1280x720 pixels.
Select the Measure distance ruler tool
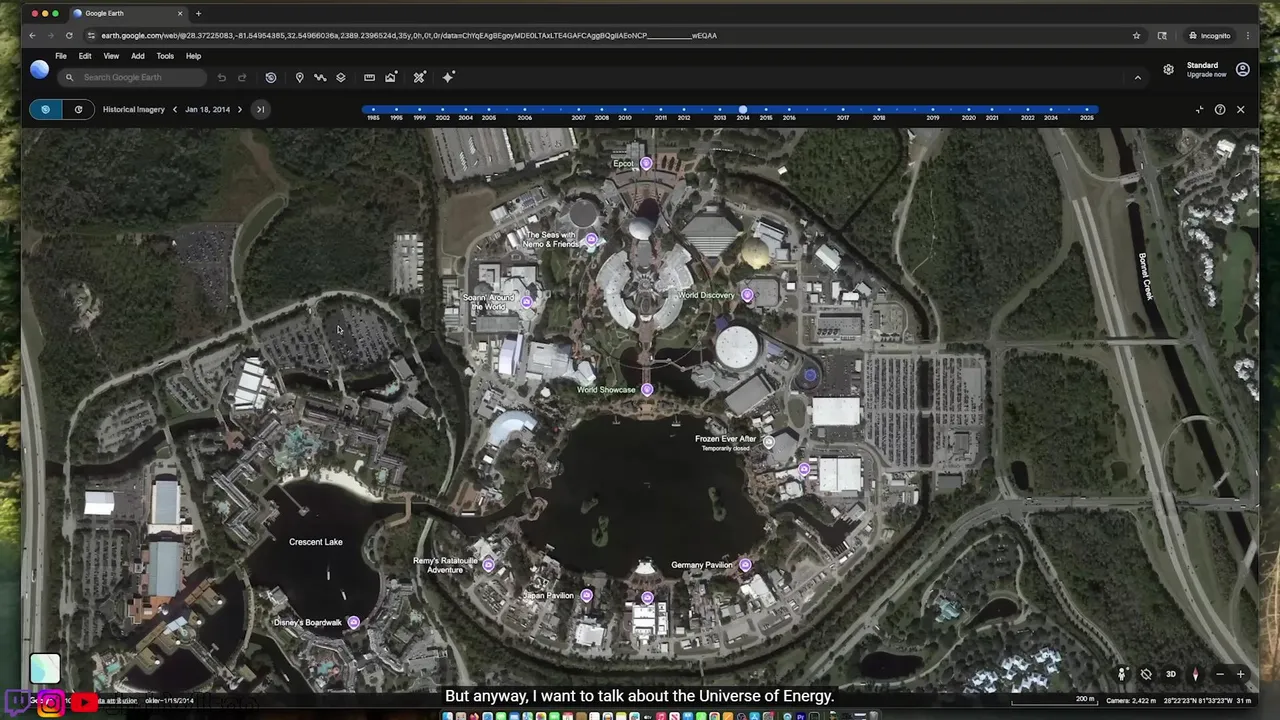click(x=369, y=77)
